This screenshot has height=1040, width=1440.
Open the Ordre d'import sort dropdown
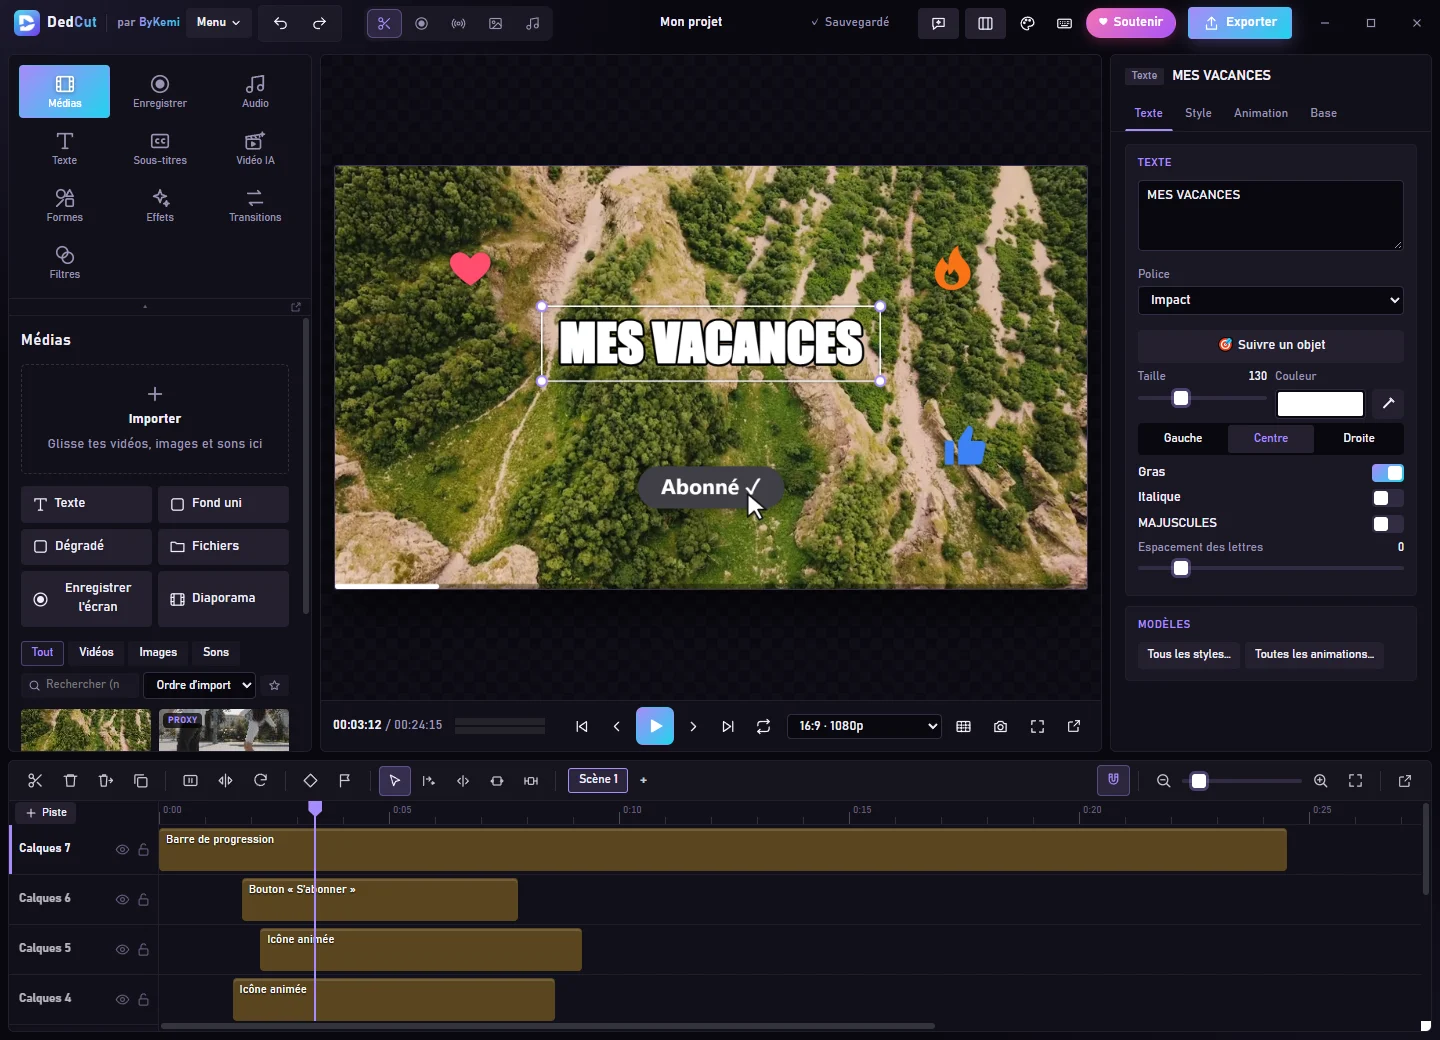click(200, 685)
